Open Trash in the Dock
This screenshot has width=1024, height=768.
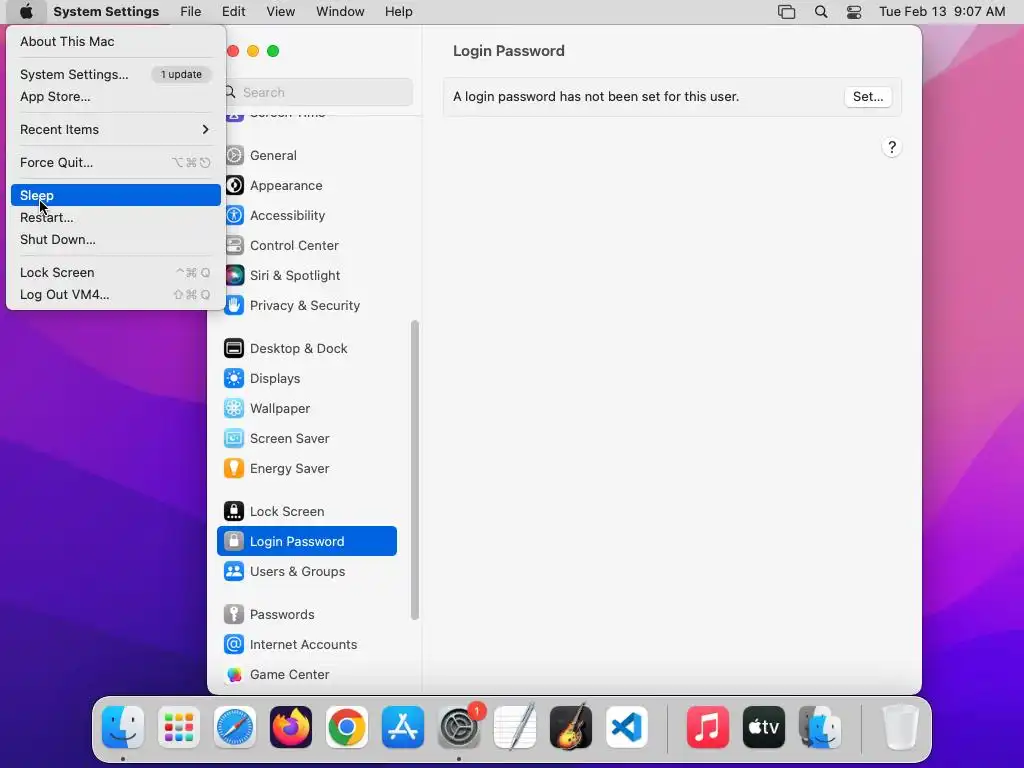[x=901, y=727]
